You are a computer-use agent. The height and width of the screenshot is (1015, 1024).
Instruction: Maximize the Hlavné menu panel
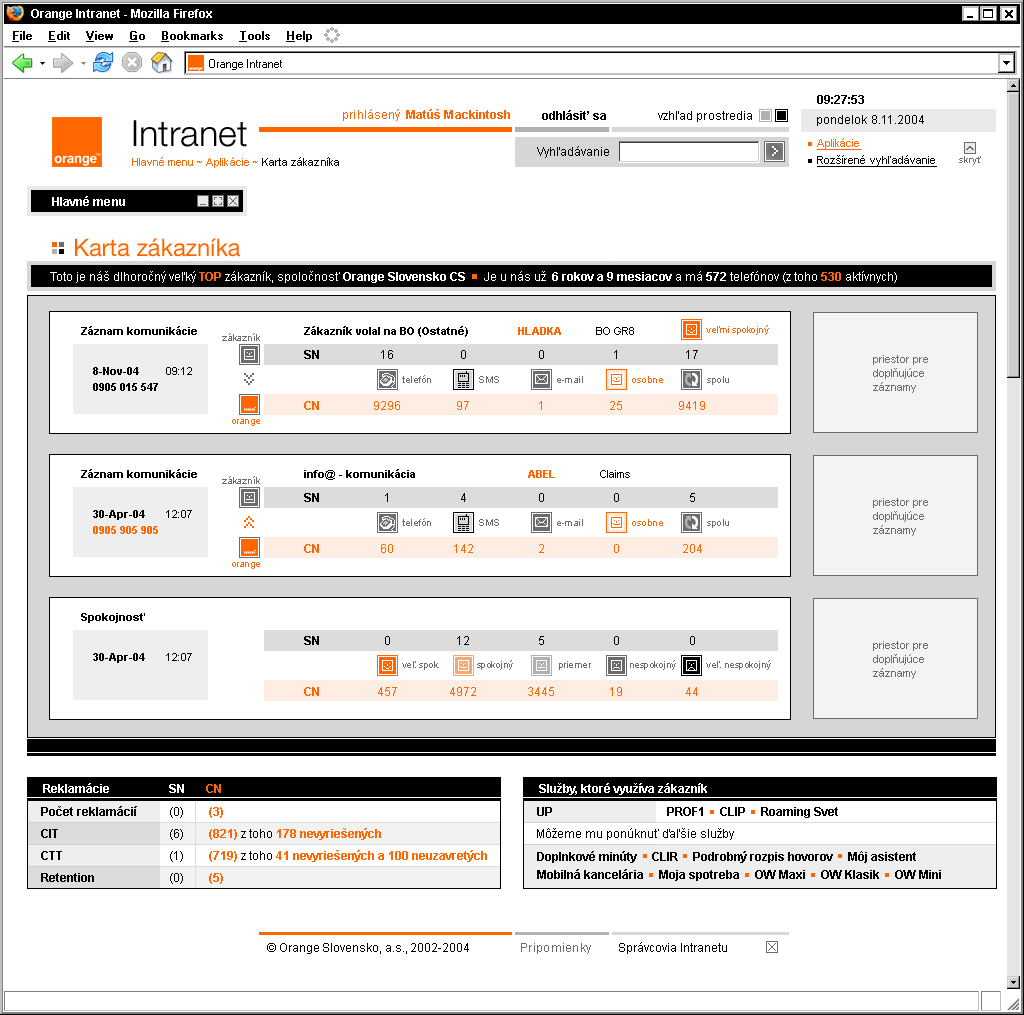pos(218,201)
